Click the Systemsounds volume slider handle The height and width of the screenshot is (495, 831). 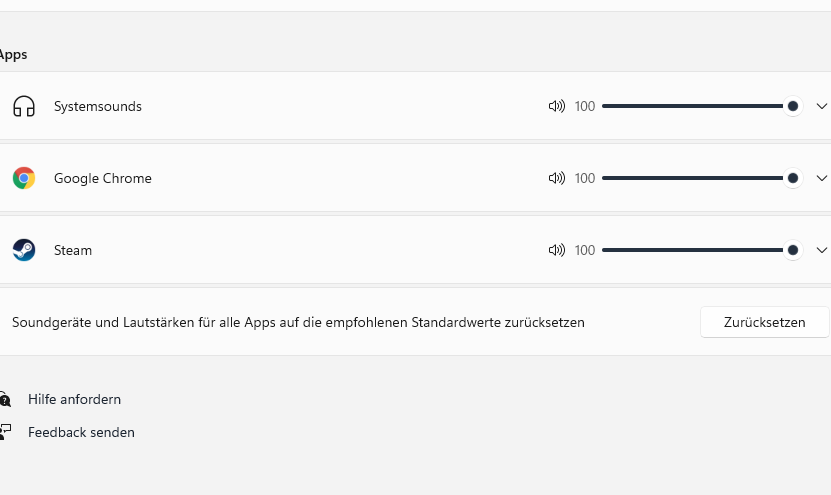pyautogui.click(x=793, y=106)
